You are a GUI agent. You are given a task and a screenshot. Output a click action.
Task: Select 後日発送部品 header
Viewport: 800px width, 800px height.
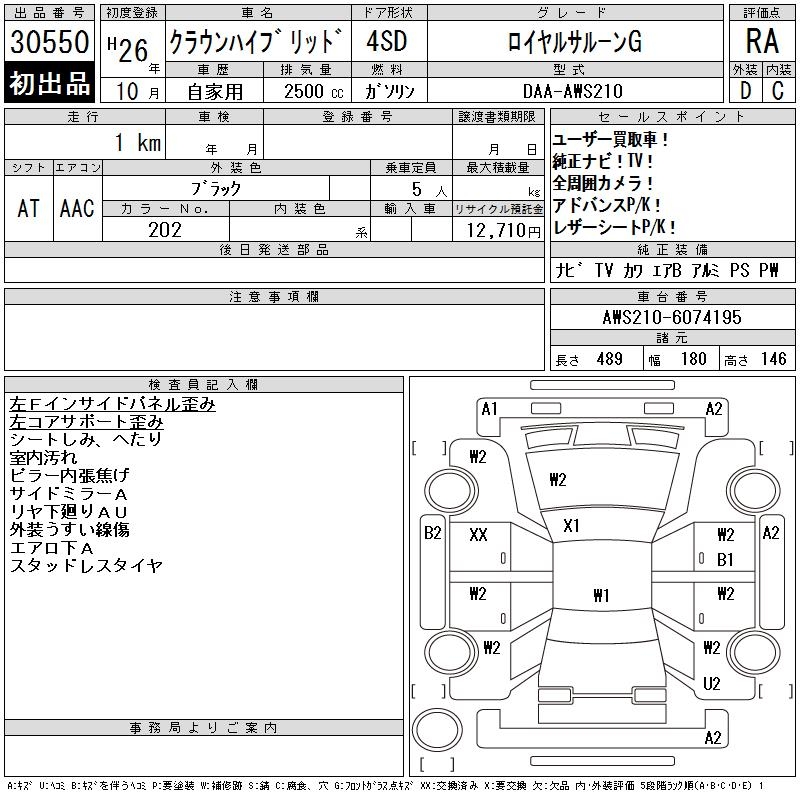[x=274, y=249]
